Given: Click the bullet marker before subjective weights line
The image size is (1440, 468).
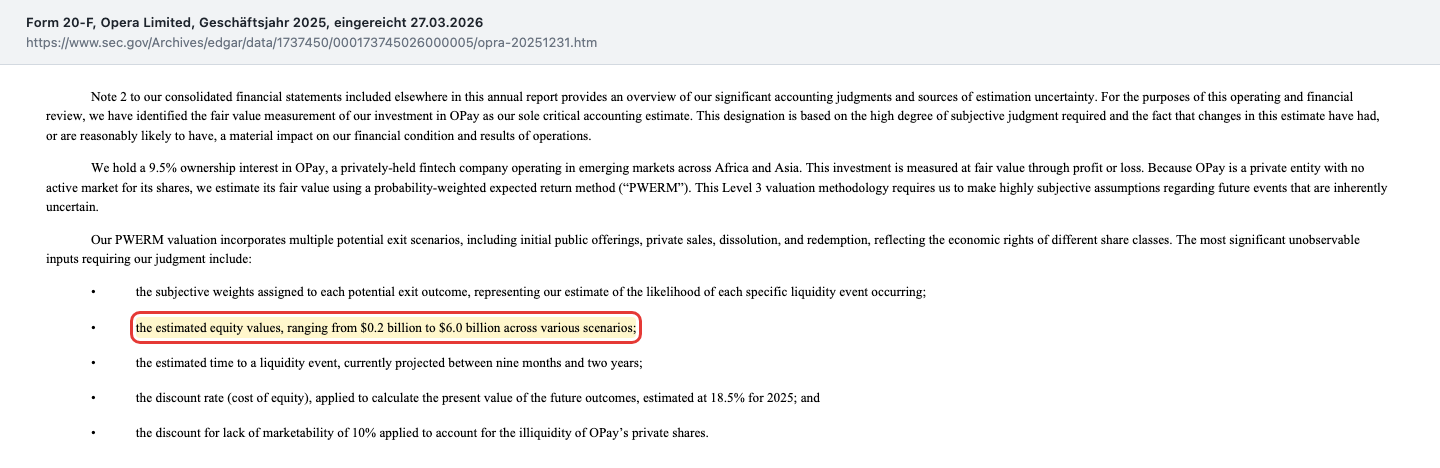Looking at the screenshot, I should [x=93, y=293].
